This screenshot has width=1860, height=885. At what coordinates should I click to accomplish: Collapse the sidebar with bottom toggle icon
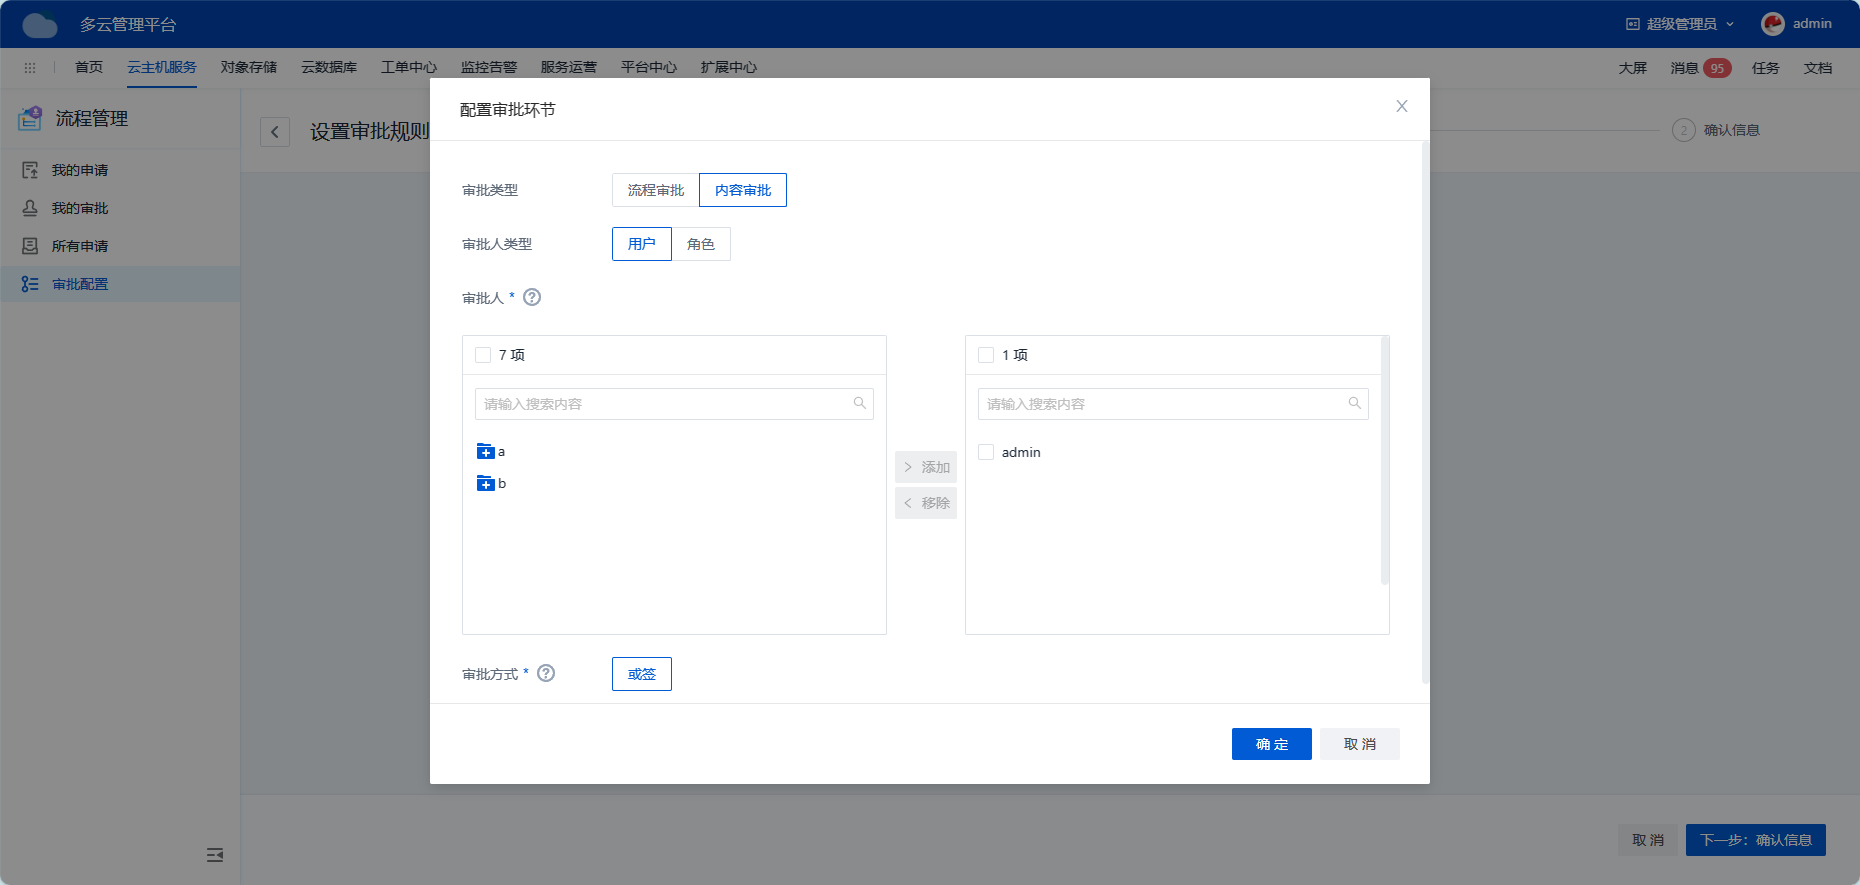[215, 855]
